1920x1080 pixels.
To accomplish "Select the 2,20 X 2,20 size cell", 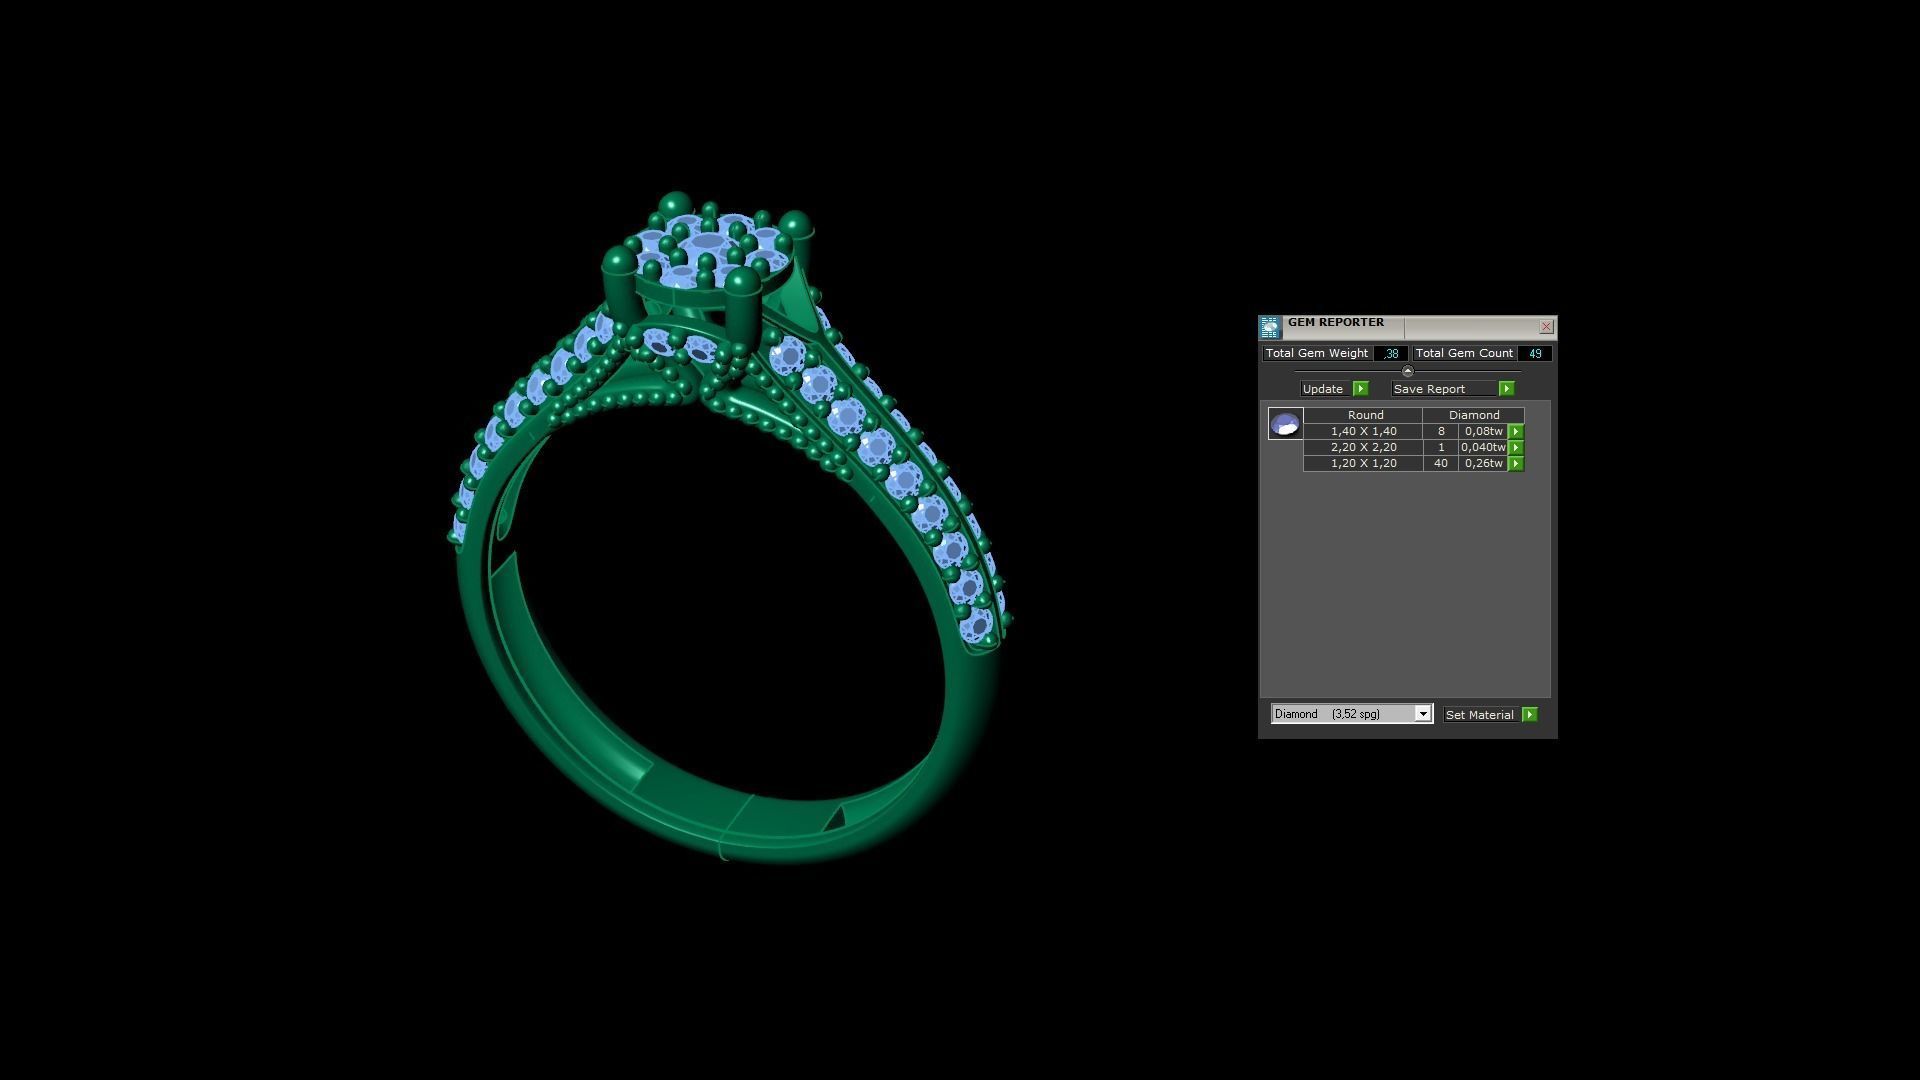I will [x=1364, y=448].
